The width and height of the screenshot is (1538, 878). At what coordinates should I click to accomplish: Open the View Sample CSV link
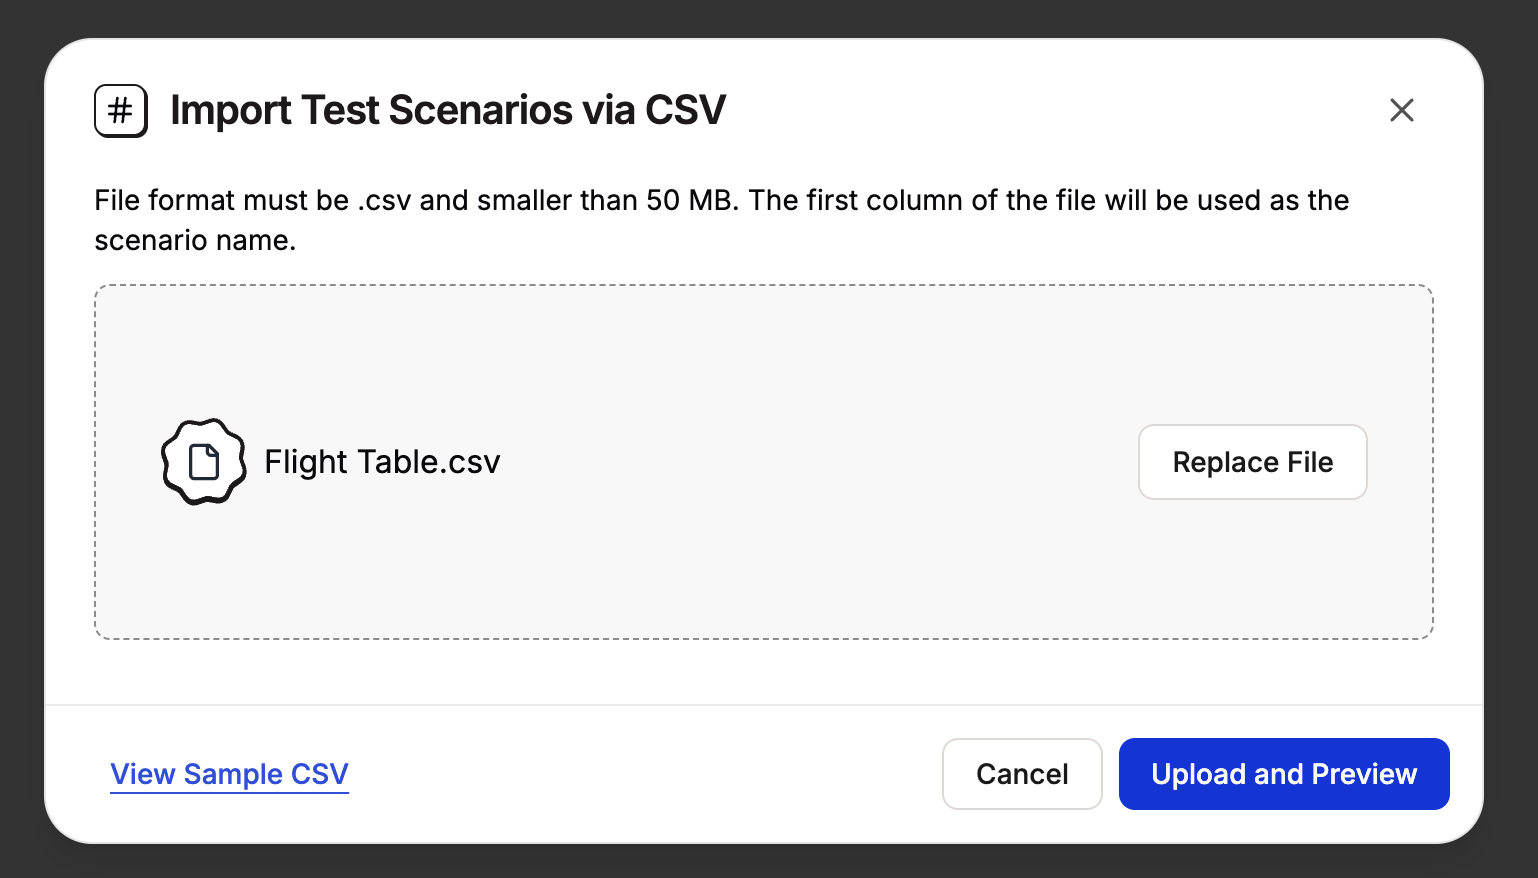(x=229, y=774)
